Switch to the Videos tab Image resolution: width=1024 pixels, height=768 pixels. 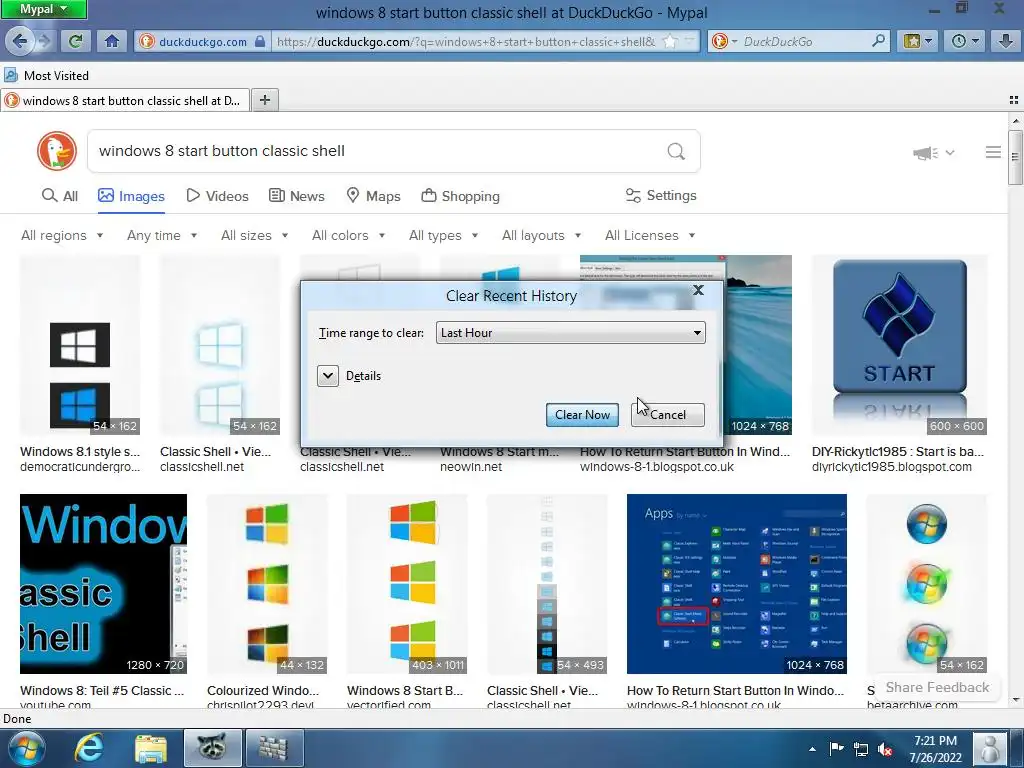pos(217,196)
